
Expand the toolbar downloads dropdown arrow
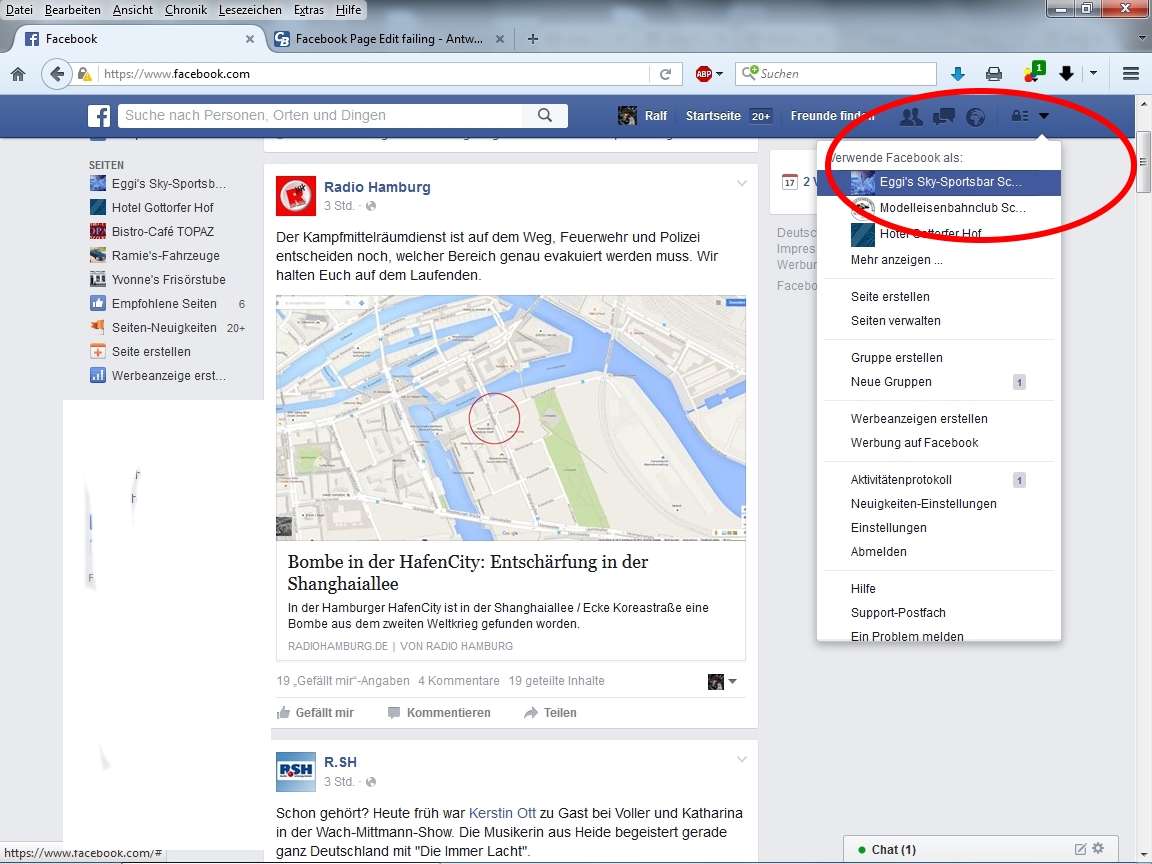click(x=1093, y=73)
